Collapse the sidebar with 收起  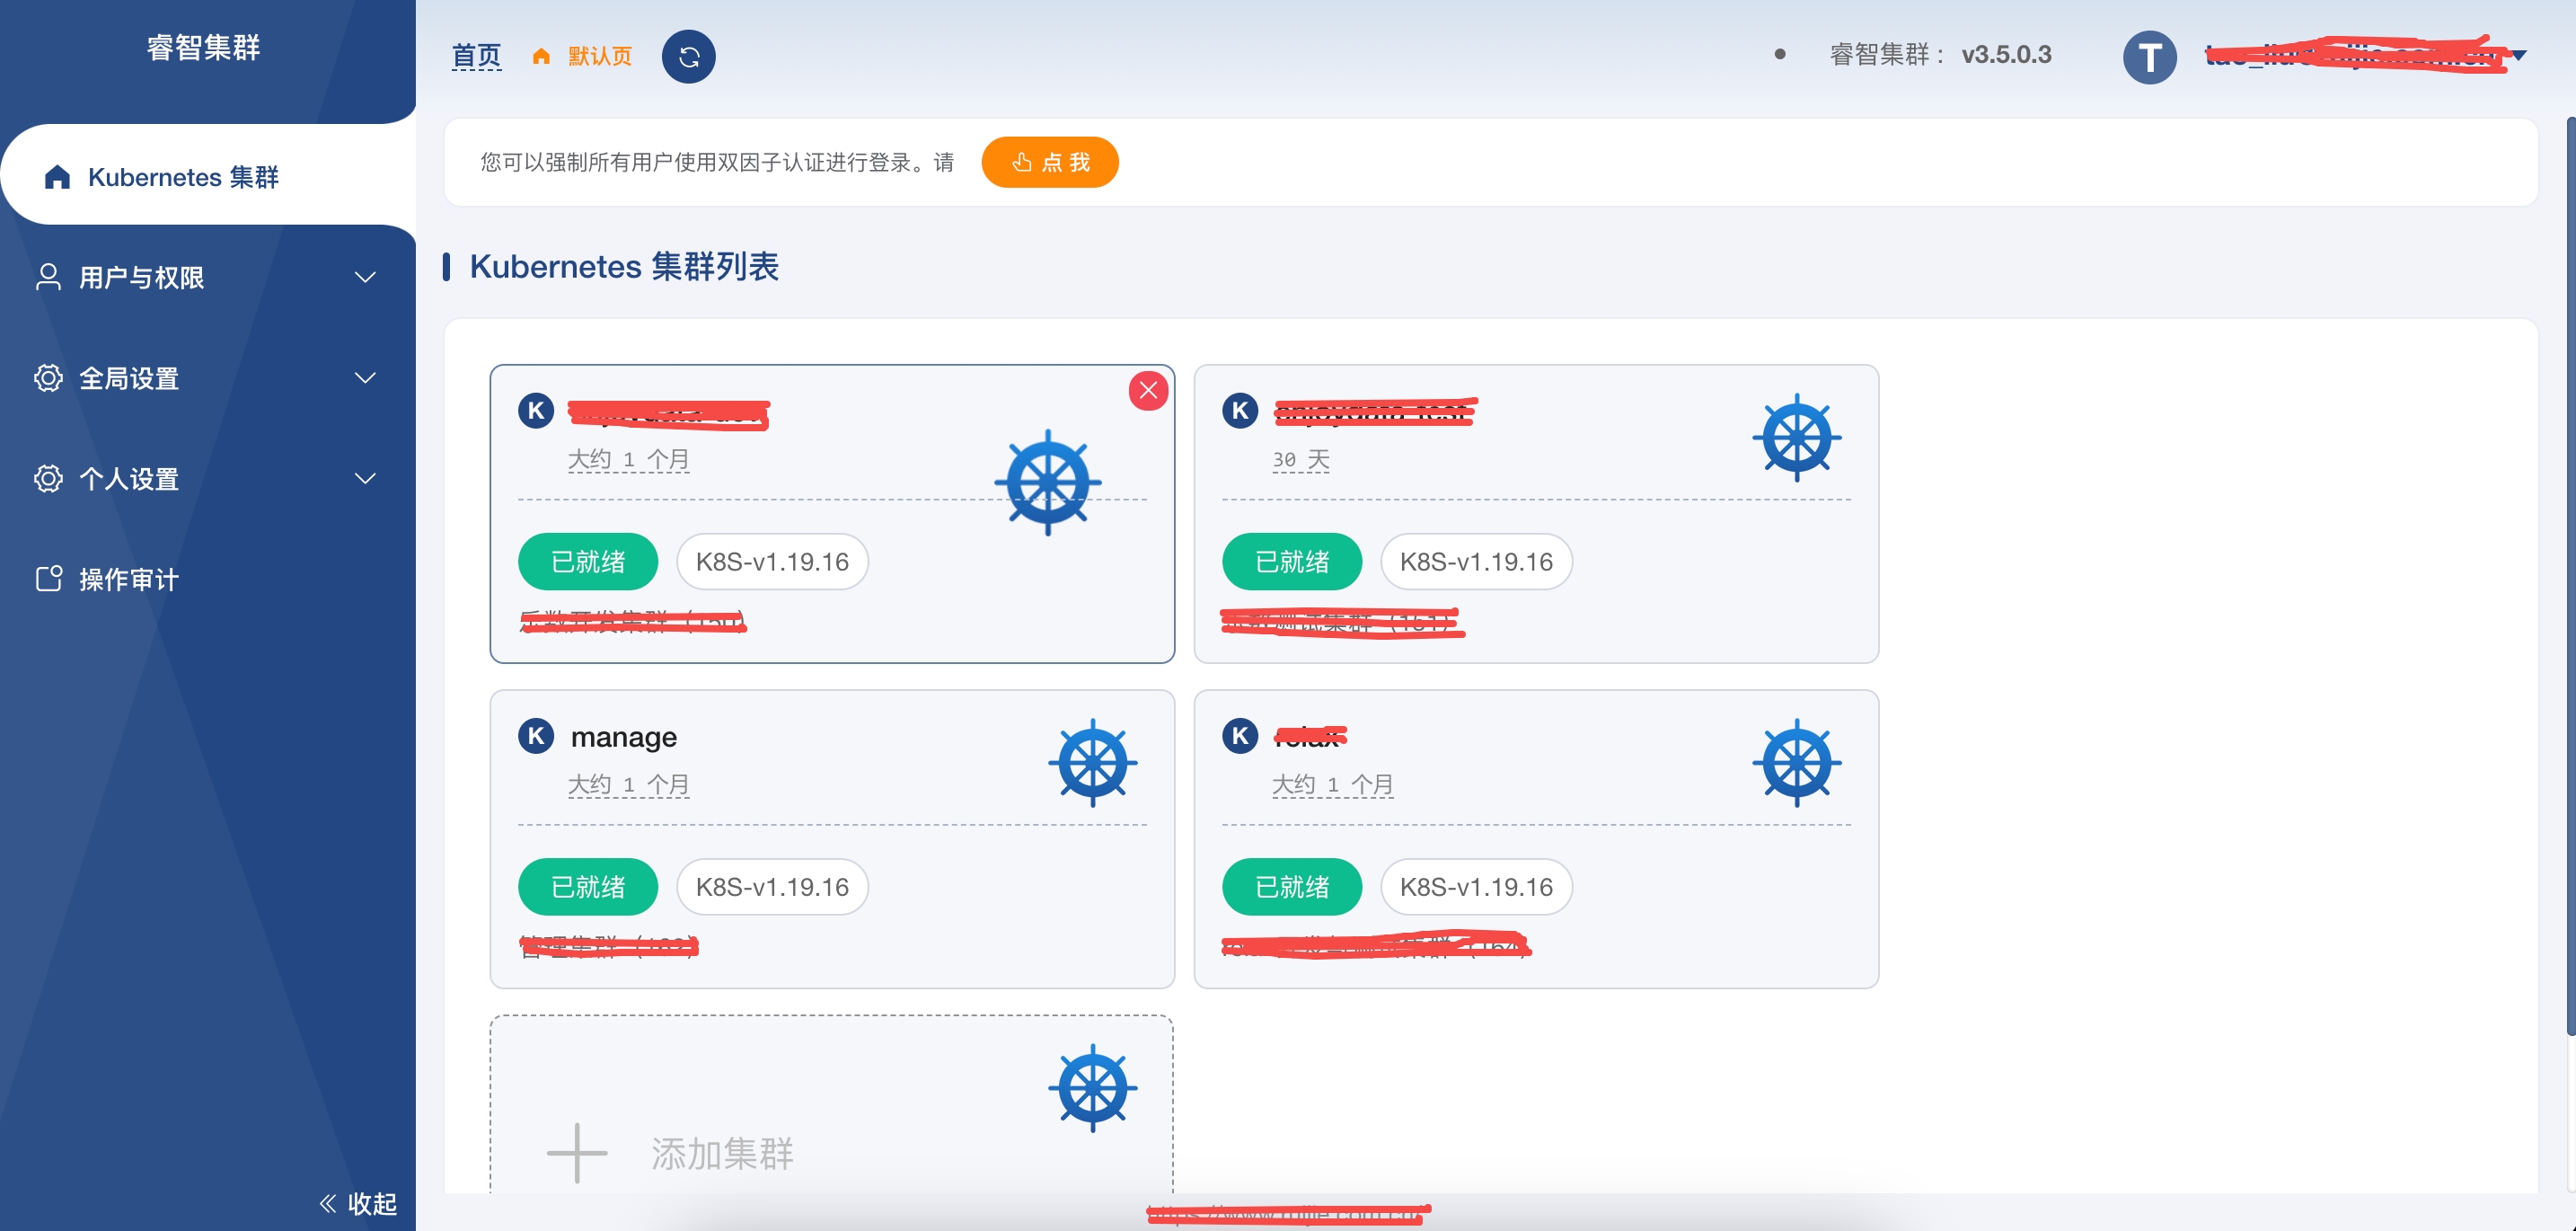point(358,1203)
